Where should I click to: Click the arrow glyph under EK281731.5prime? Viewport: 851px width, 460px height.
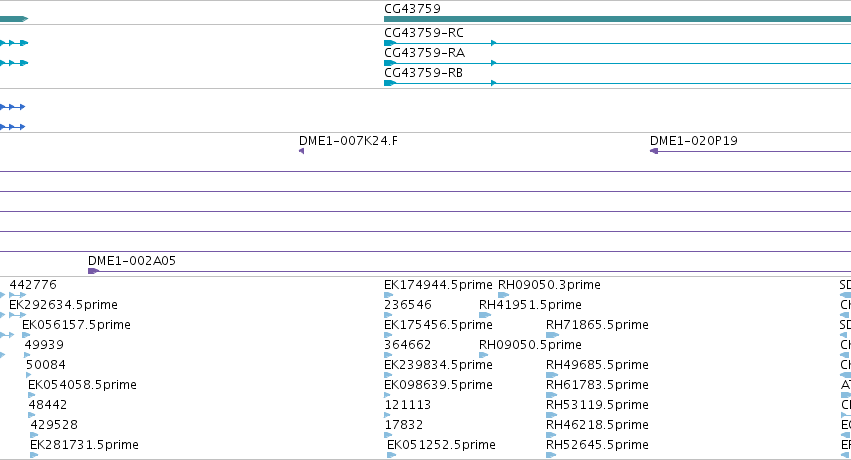pos(34,455)
